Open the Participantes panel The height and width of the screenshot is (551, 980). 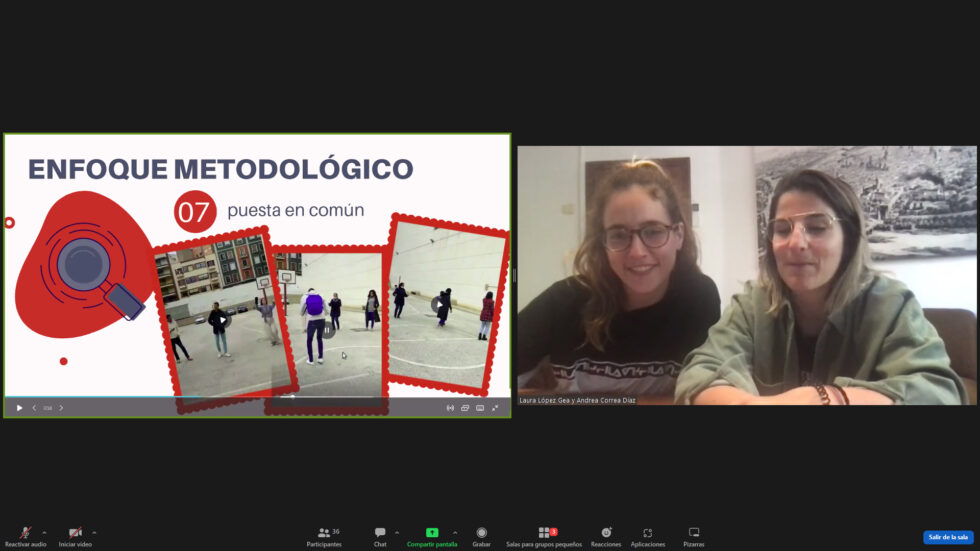coord(324,534)
